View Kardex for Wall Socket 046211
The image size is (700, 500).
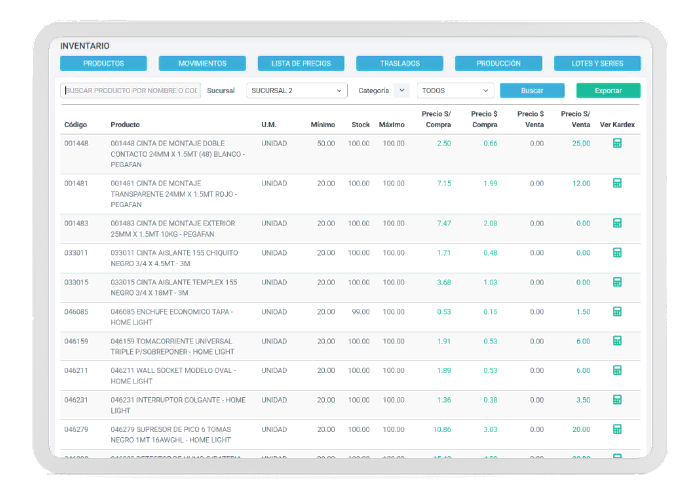[x=617, y=370]
